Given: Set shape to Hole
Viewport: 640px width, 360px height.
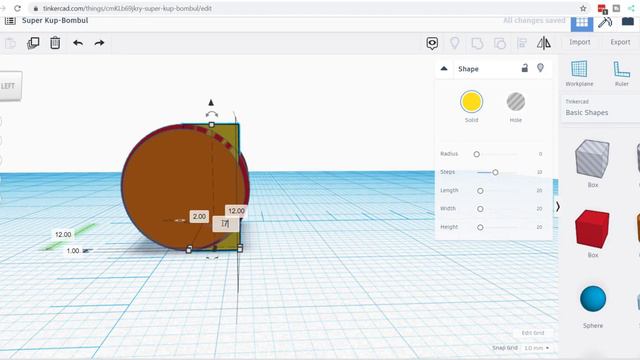Looking at the screenshot, I should pos(516,102).
